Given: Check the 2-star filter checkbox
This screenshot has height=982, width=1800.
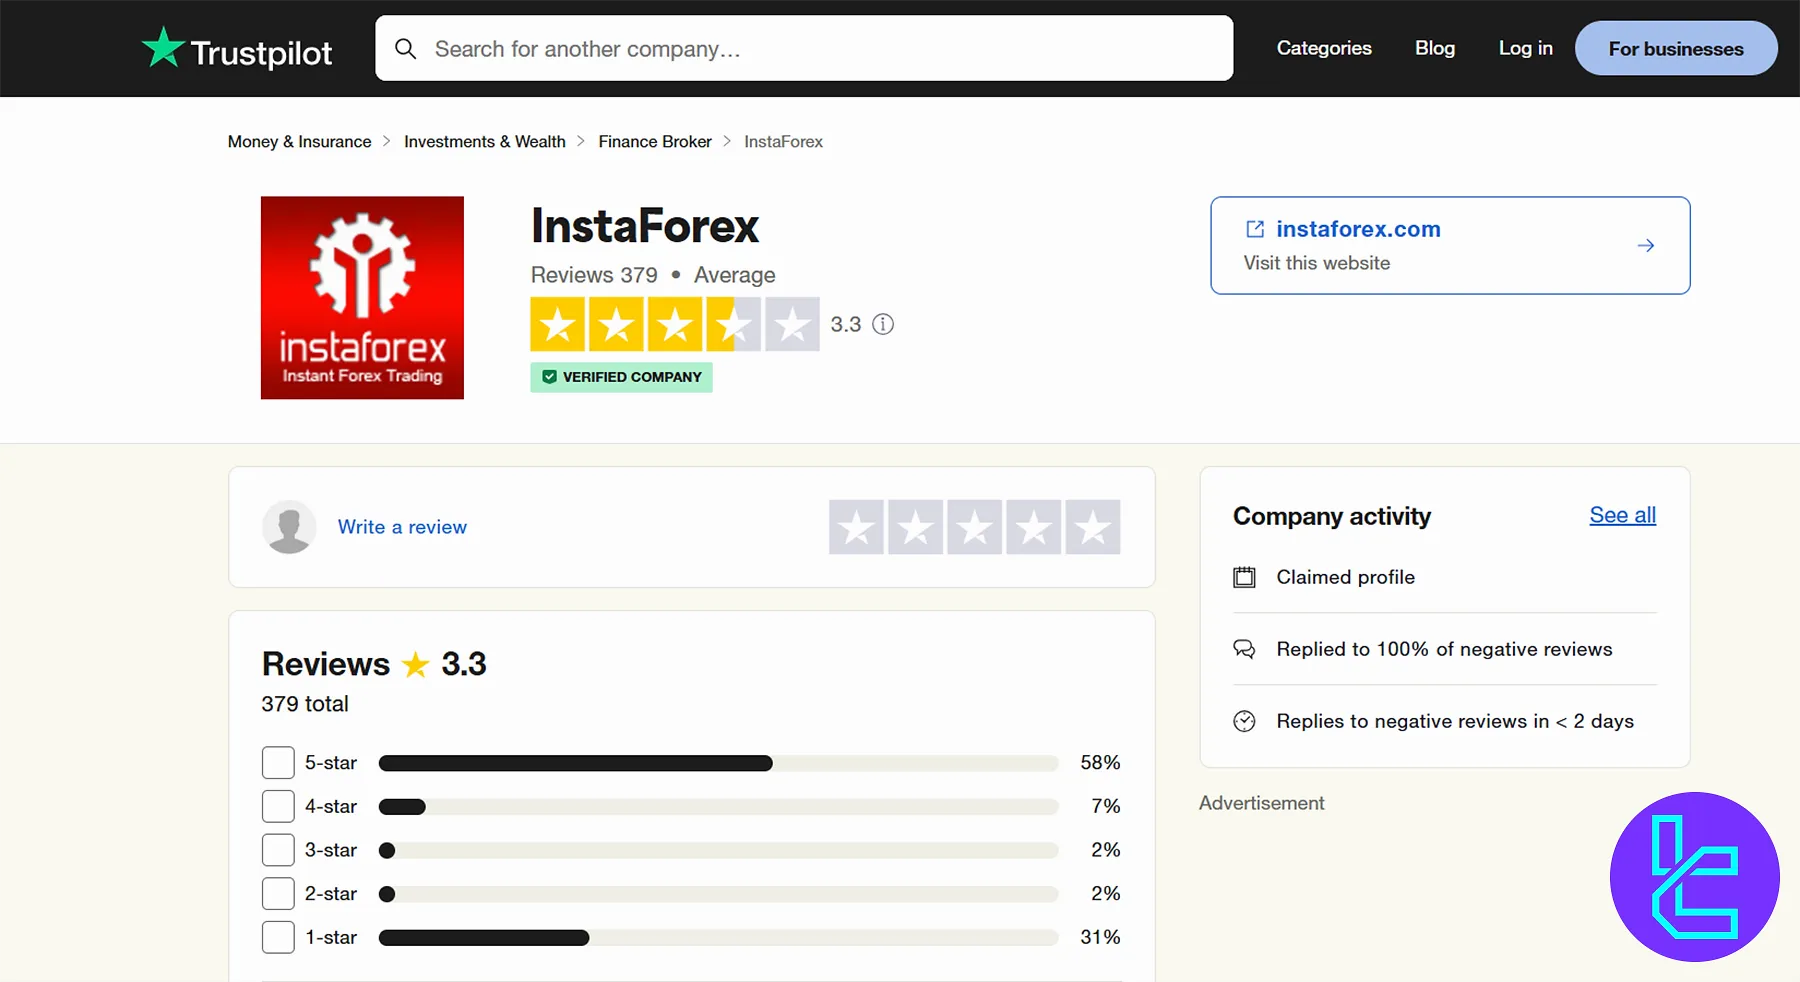Looking at the screenshot, I should tap(278, 893).
